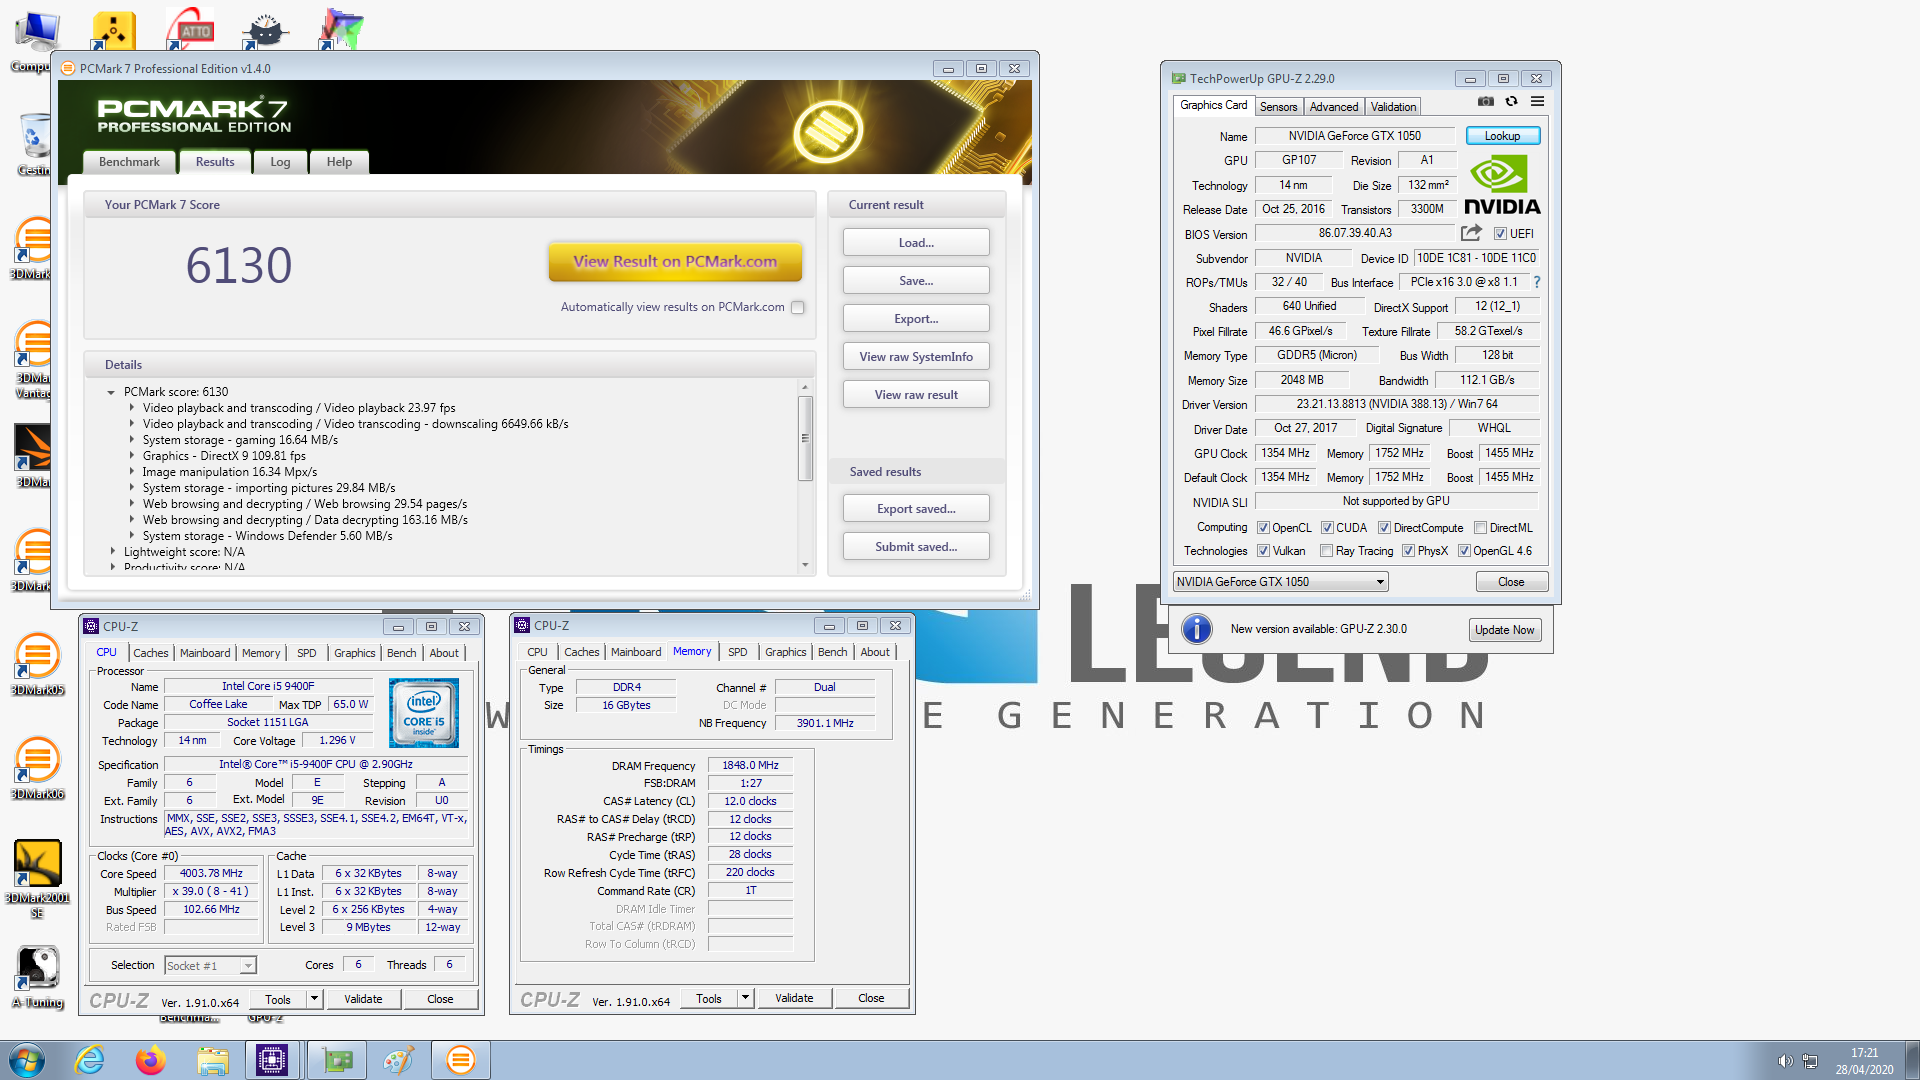The height and width of the screenshot is (1080, 1920).
Task: Toggle the DirectCompute checkbox
Action: [1384, 528]
